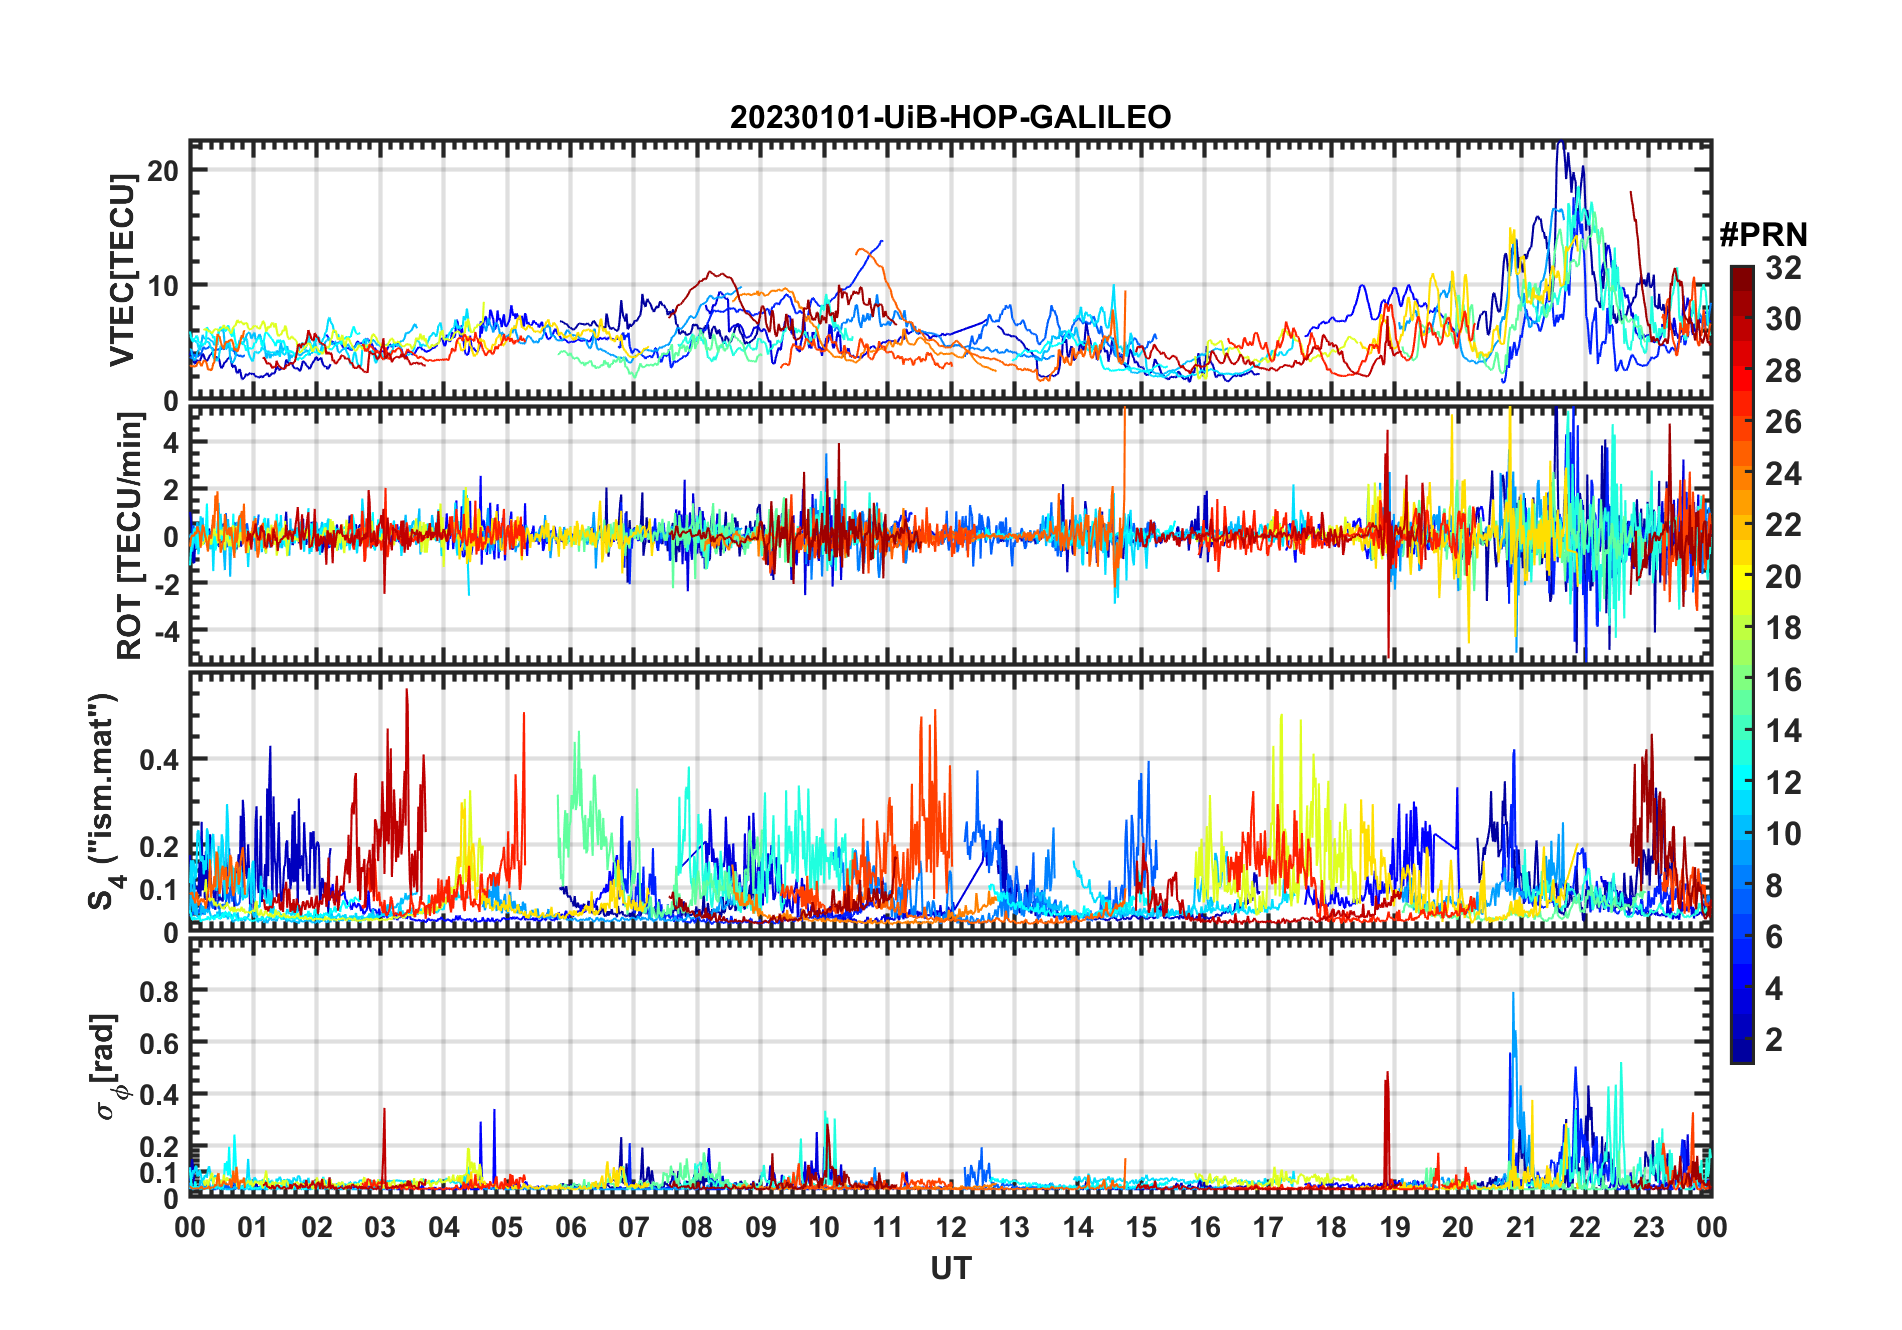Screen dimensions: 1902x1330
Task: Click the UT x-axis label
Action: tap(950, 1268)
